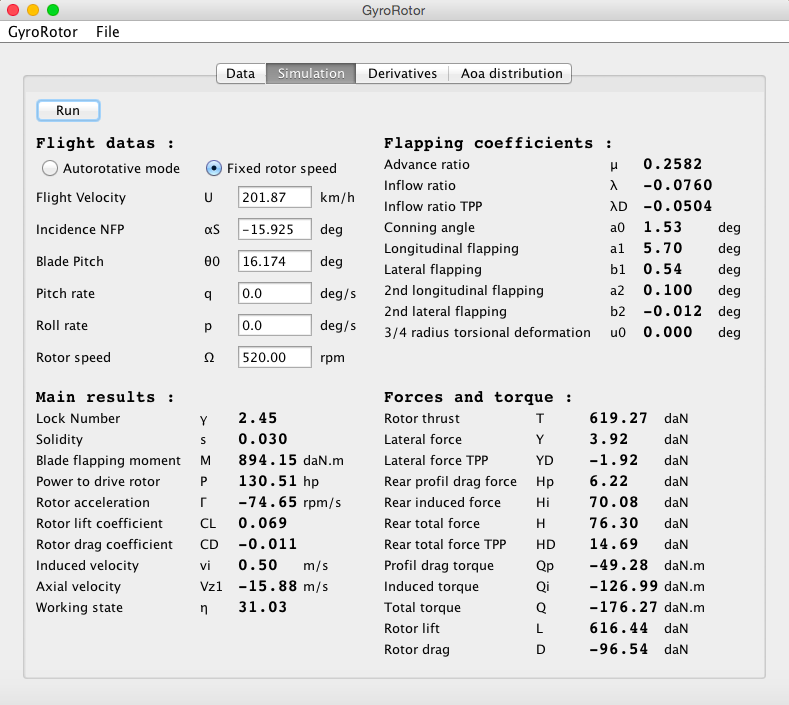
Task: Select Working state value 31.03
Action: click(x=263, y=607)
